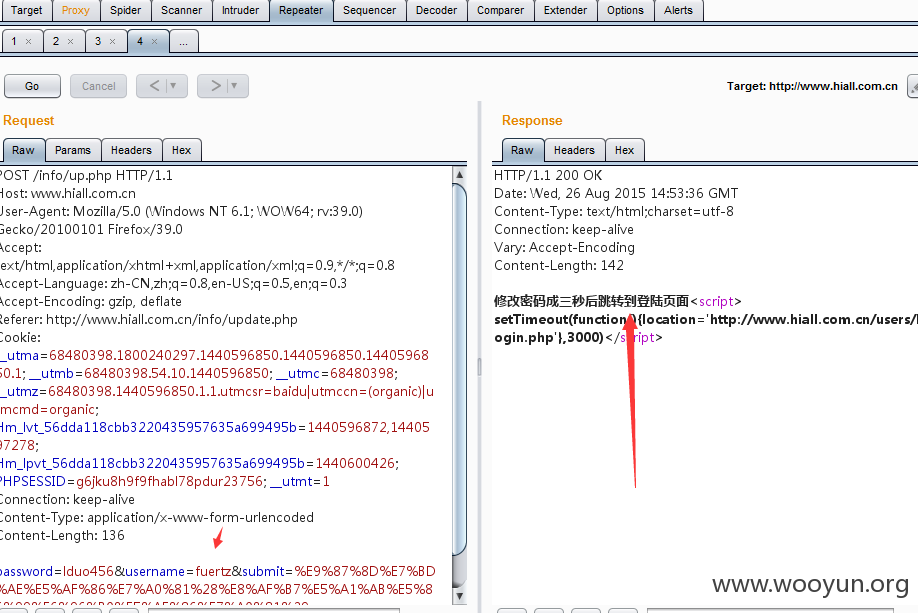Click the Target URL label text
The width and height of the screenshot is (918, 613).
coord(812,87)
